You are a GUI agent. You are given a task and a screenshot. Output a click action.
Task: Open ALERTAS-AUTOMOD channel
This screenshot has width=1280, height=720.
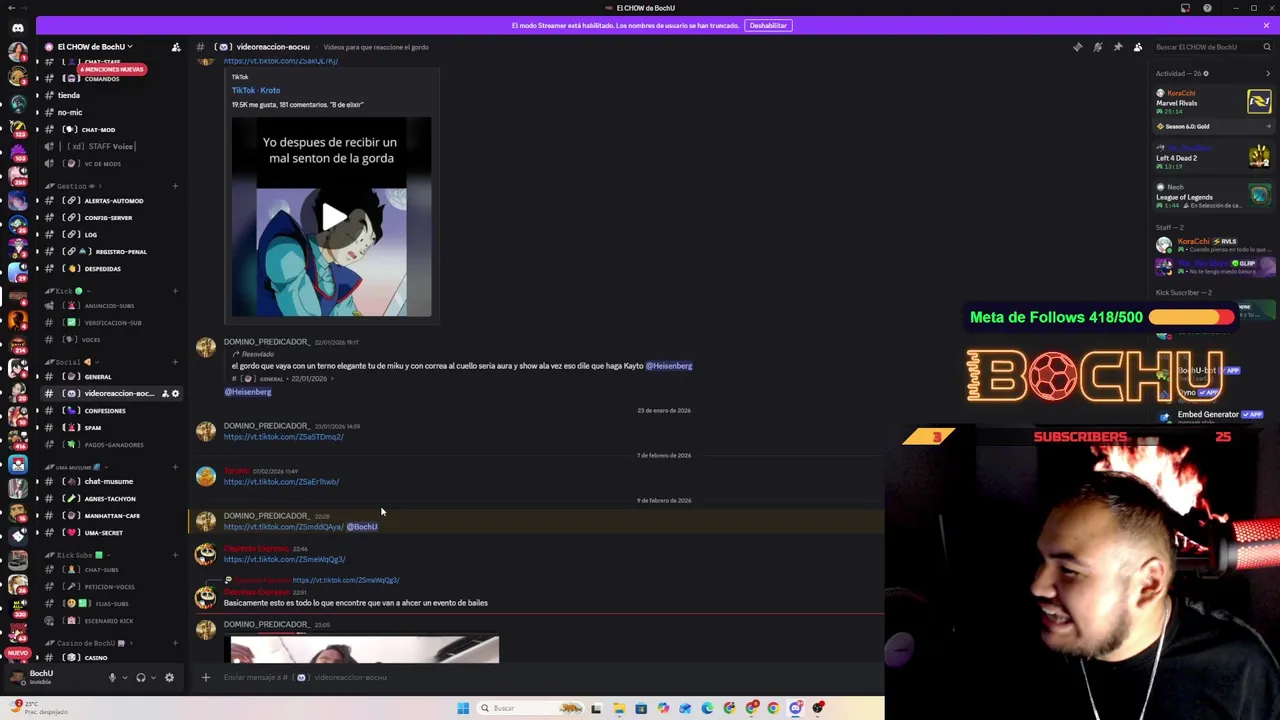[110, 201]
